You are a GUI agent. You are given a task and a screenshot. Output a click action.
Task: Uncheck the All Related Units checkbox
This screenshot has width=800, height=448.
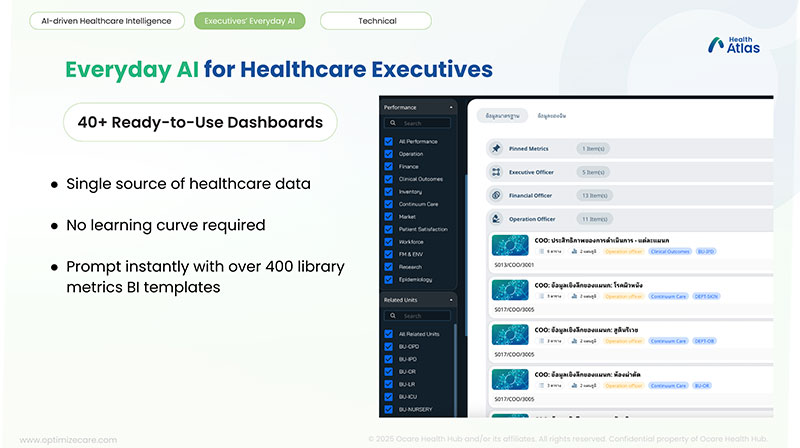(389, 334)
